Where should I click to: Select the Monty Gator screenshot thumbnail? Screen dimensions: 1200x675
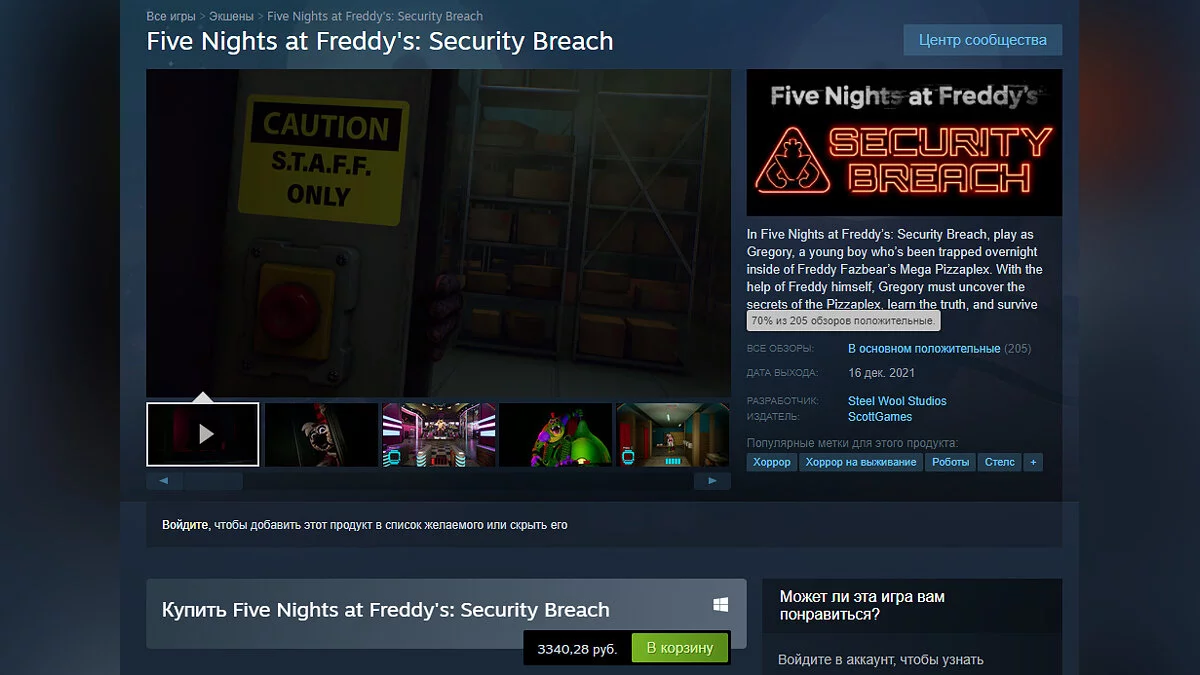tap(556, 434)
